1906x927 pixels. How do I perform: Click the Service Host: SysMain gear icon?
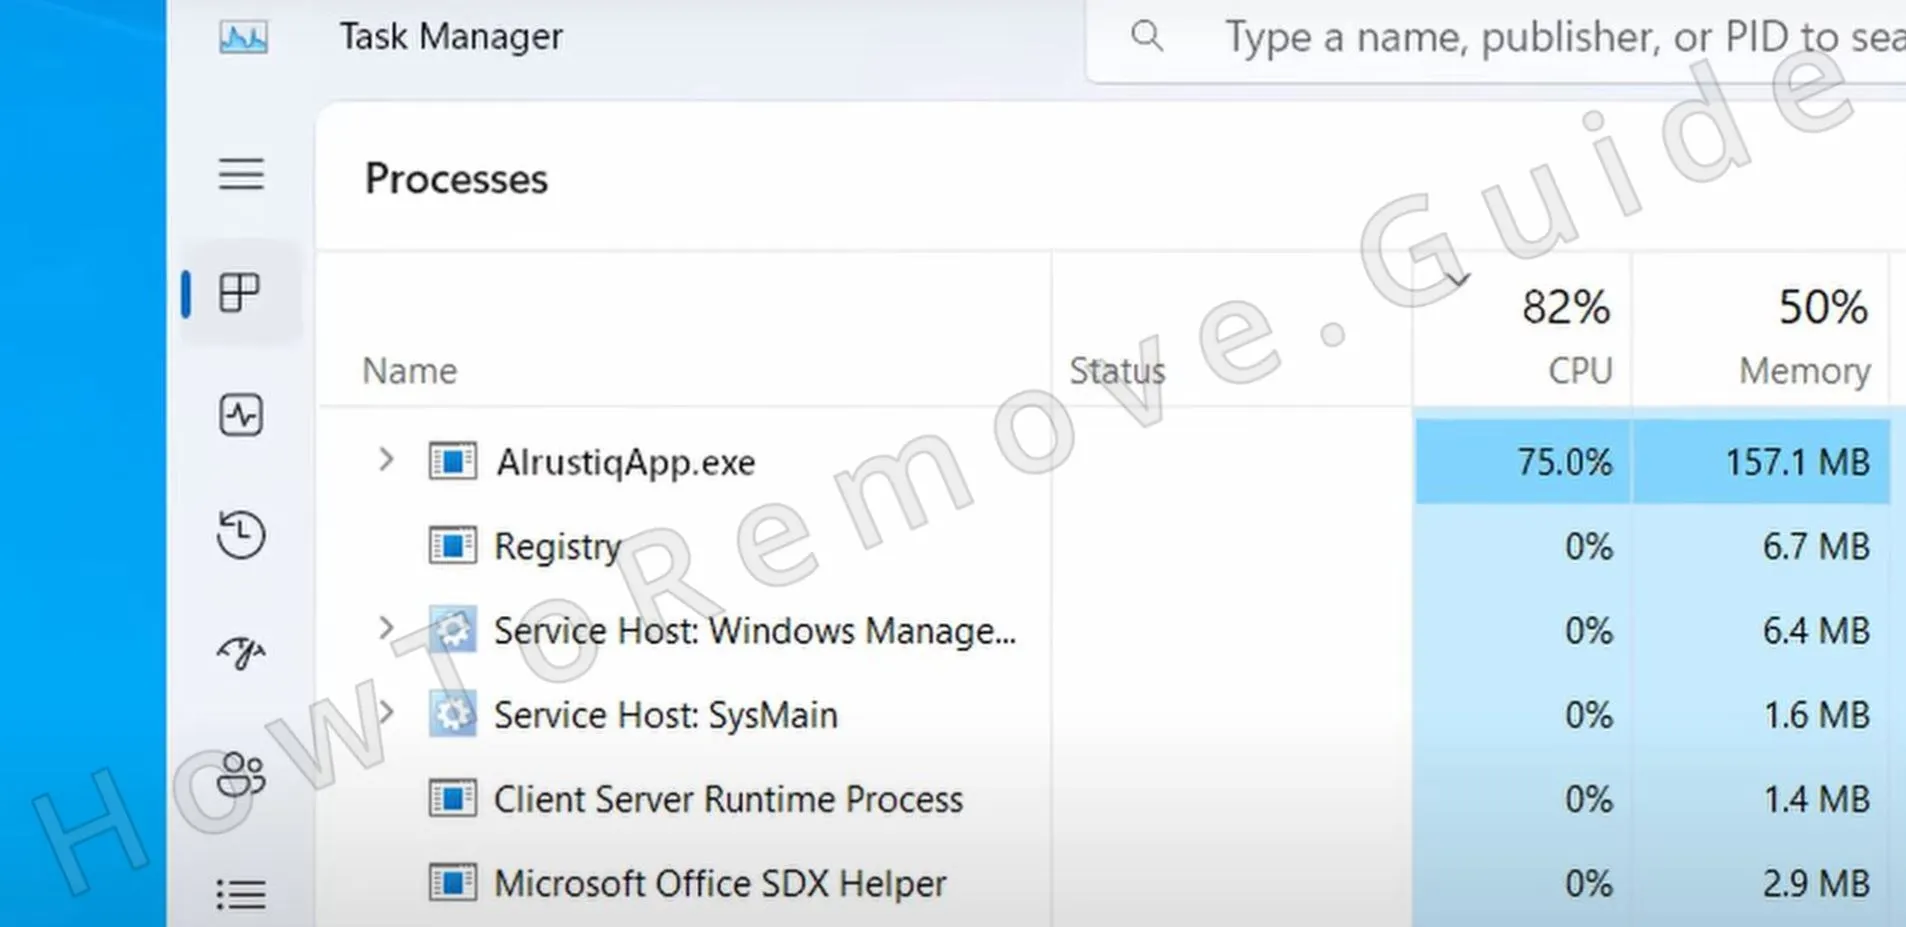[x=453, y=714]
